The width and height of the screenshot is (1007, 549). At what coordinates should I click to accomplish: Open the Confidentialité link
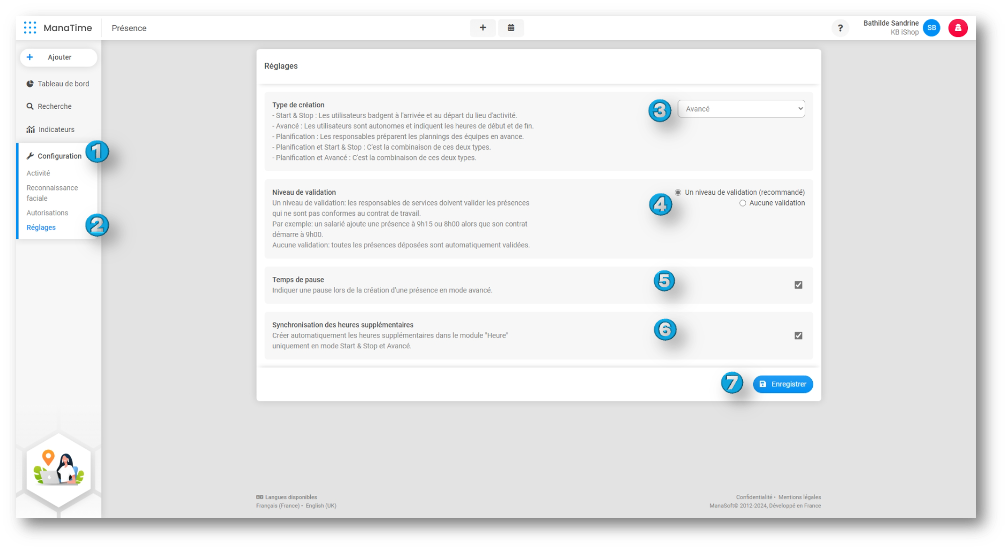(x=754, y=497)
